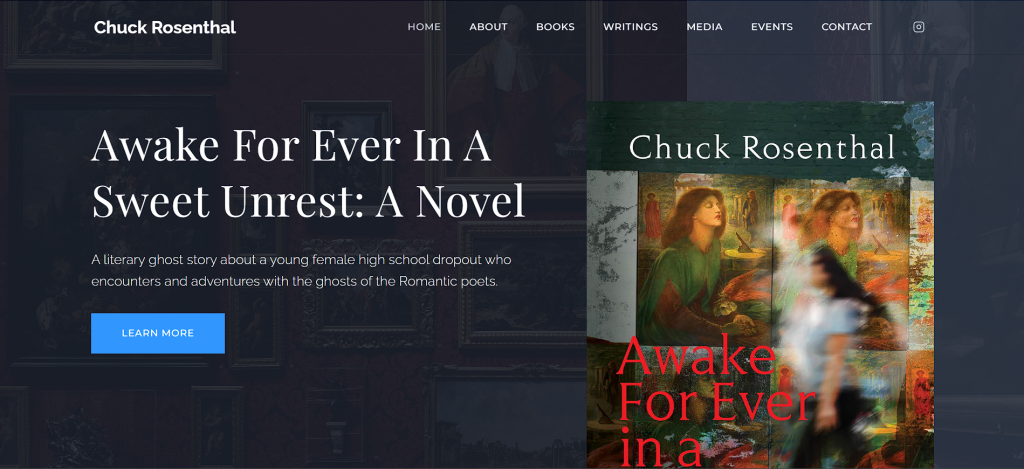This screenshot has height=469, width=1024.
Task: Go to the CONTACT page
Action: click(846, 27)
